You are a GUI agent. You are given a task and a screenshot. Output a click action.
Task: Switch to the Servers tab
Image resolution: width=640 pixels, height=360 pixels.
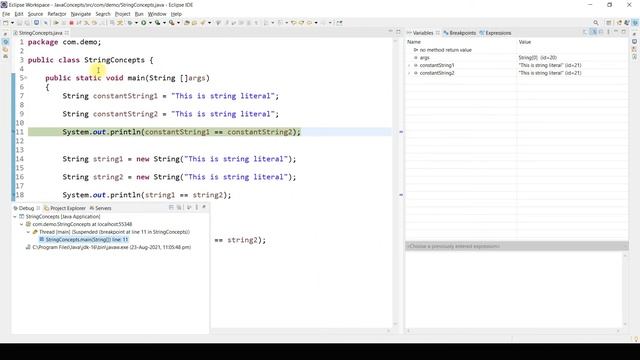[x=100, y=208]
